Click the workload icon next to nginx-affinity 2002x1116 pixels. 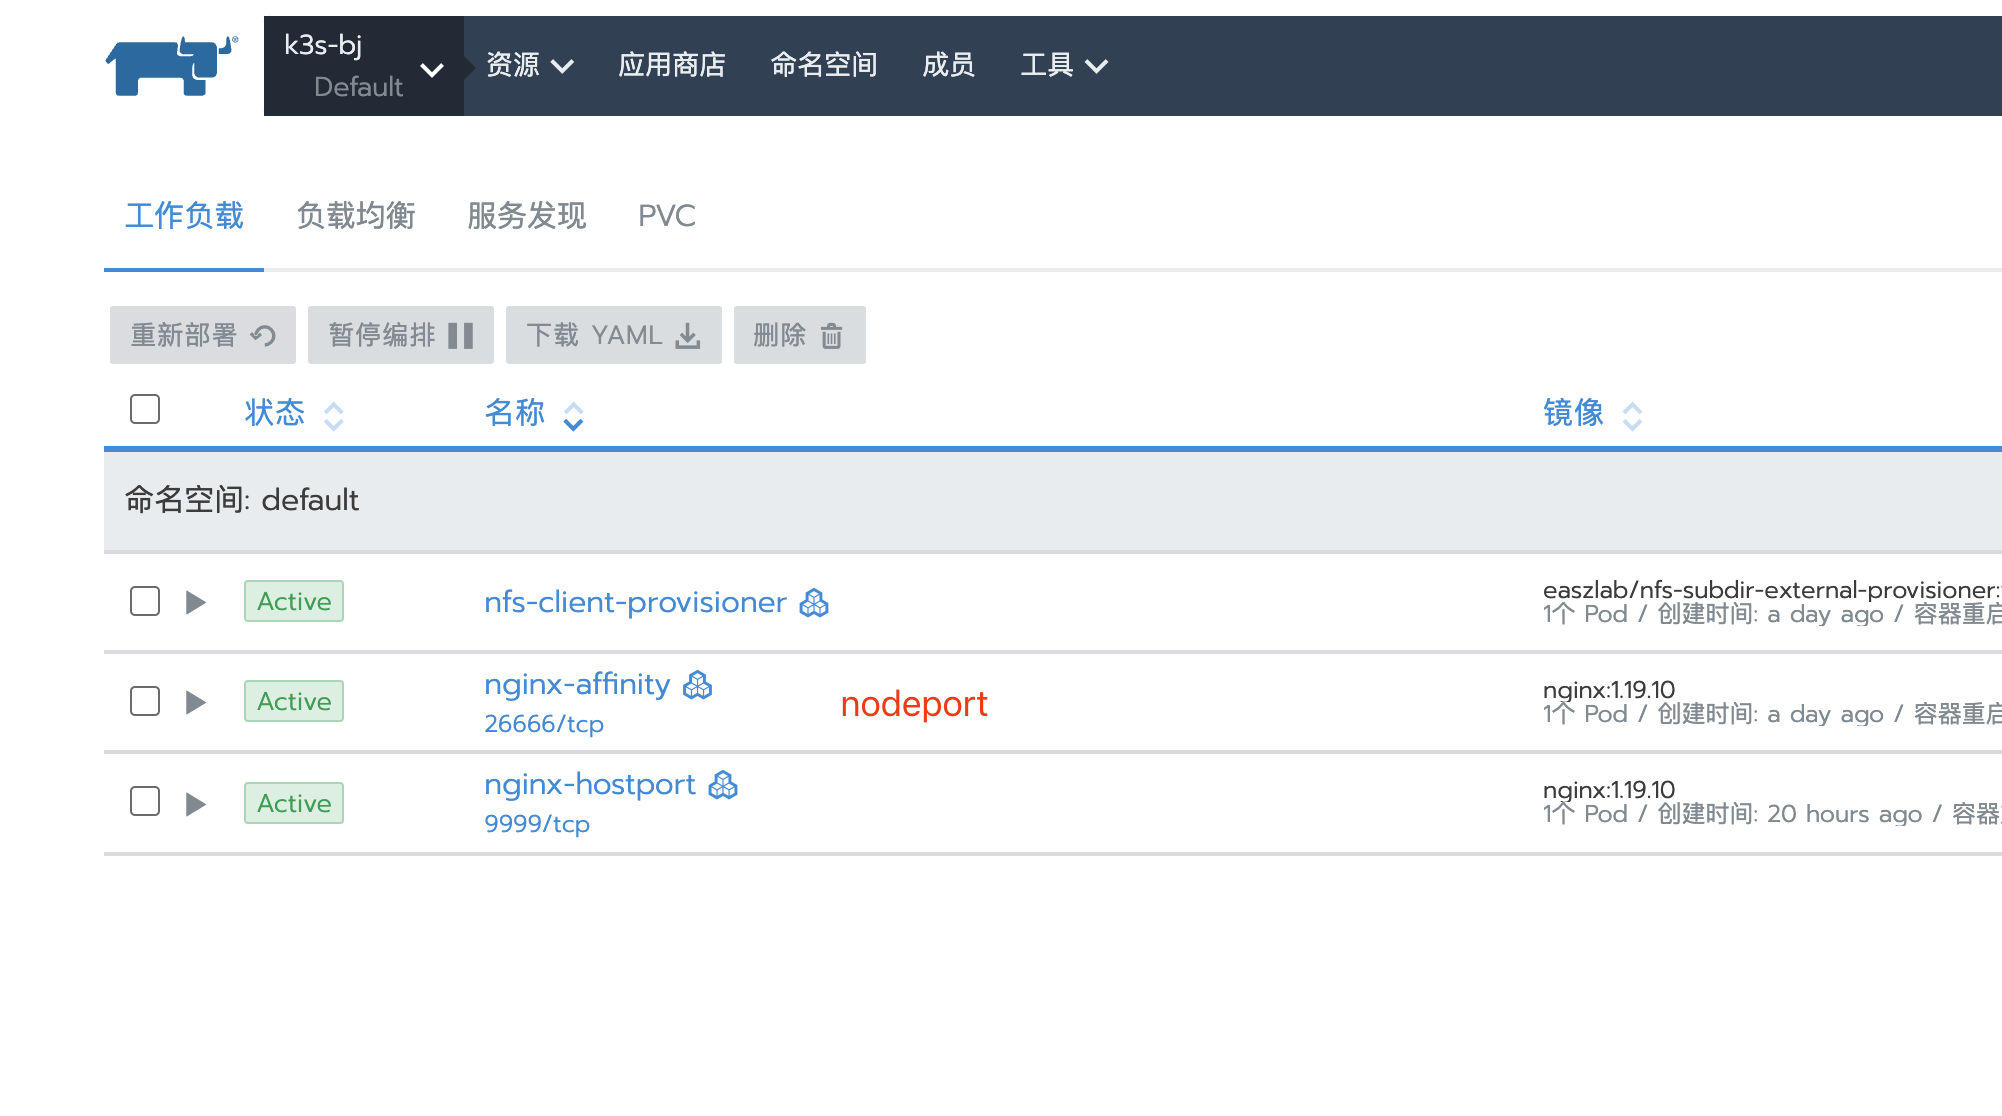coord(697,685)
